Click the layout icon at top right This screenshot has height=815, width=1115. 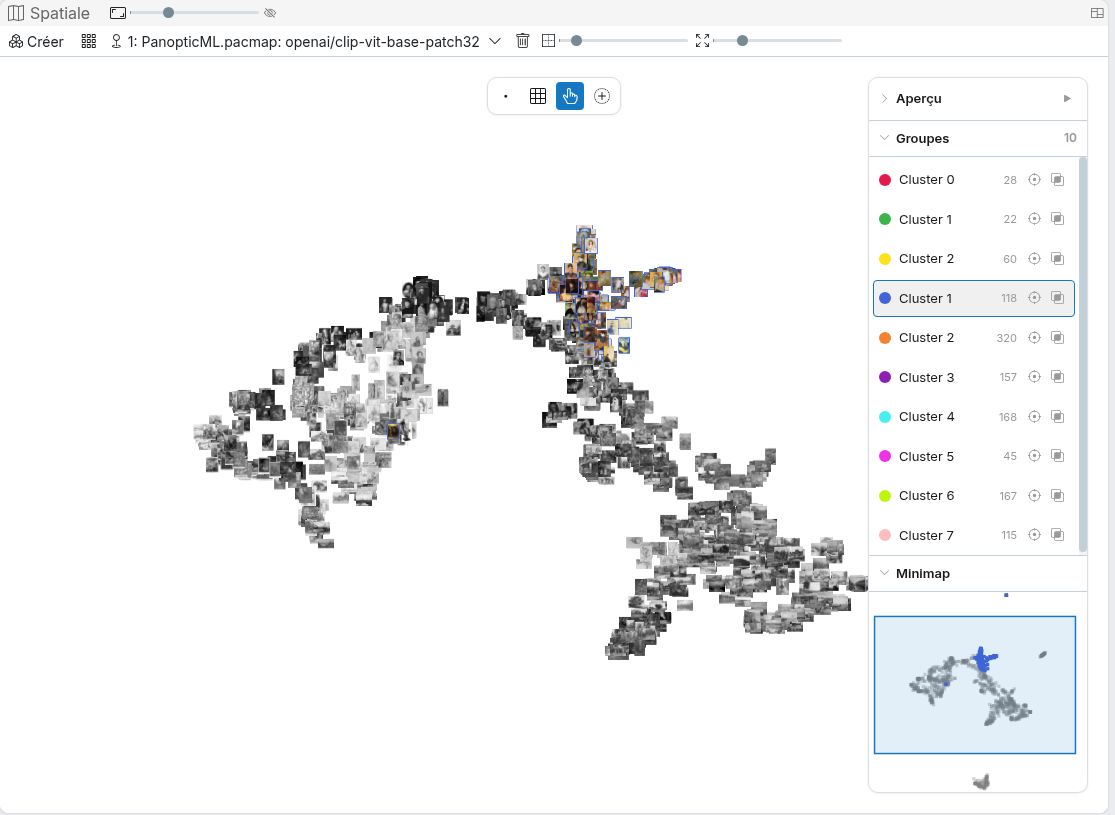click(1097, 13)
